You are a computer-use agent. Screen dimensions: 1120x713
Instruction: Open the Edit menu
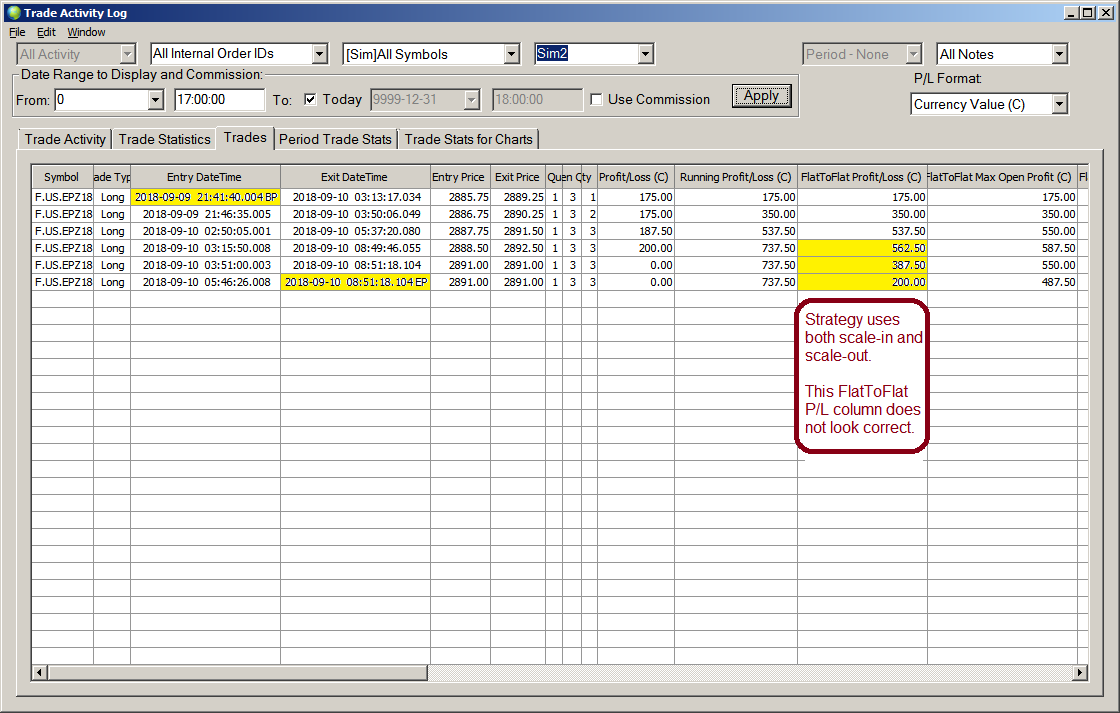pos(46,32)
